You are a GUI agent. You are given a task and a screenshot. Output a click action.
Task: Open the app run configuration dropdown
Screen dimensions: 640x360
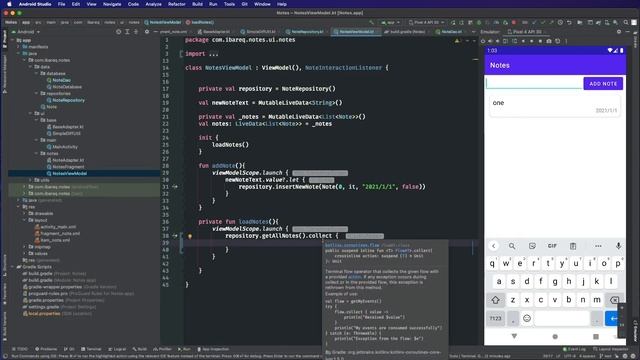click(x=391, y=22)
